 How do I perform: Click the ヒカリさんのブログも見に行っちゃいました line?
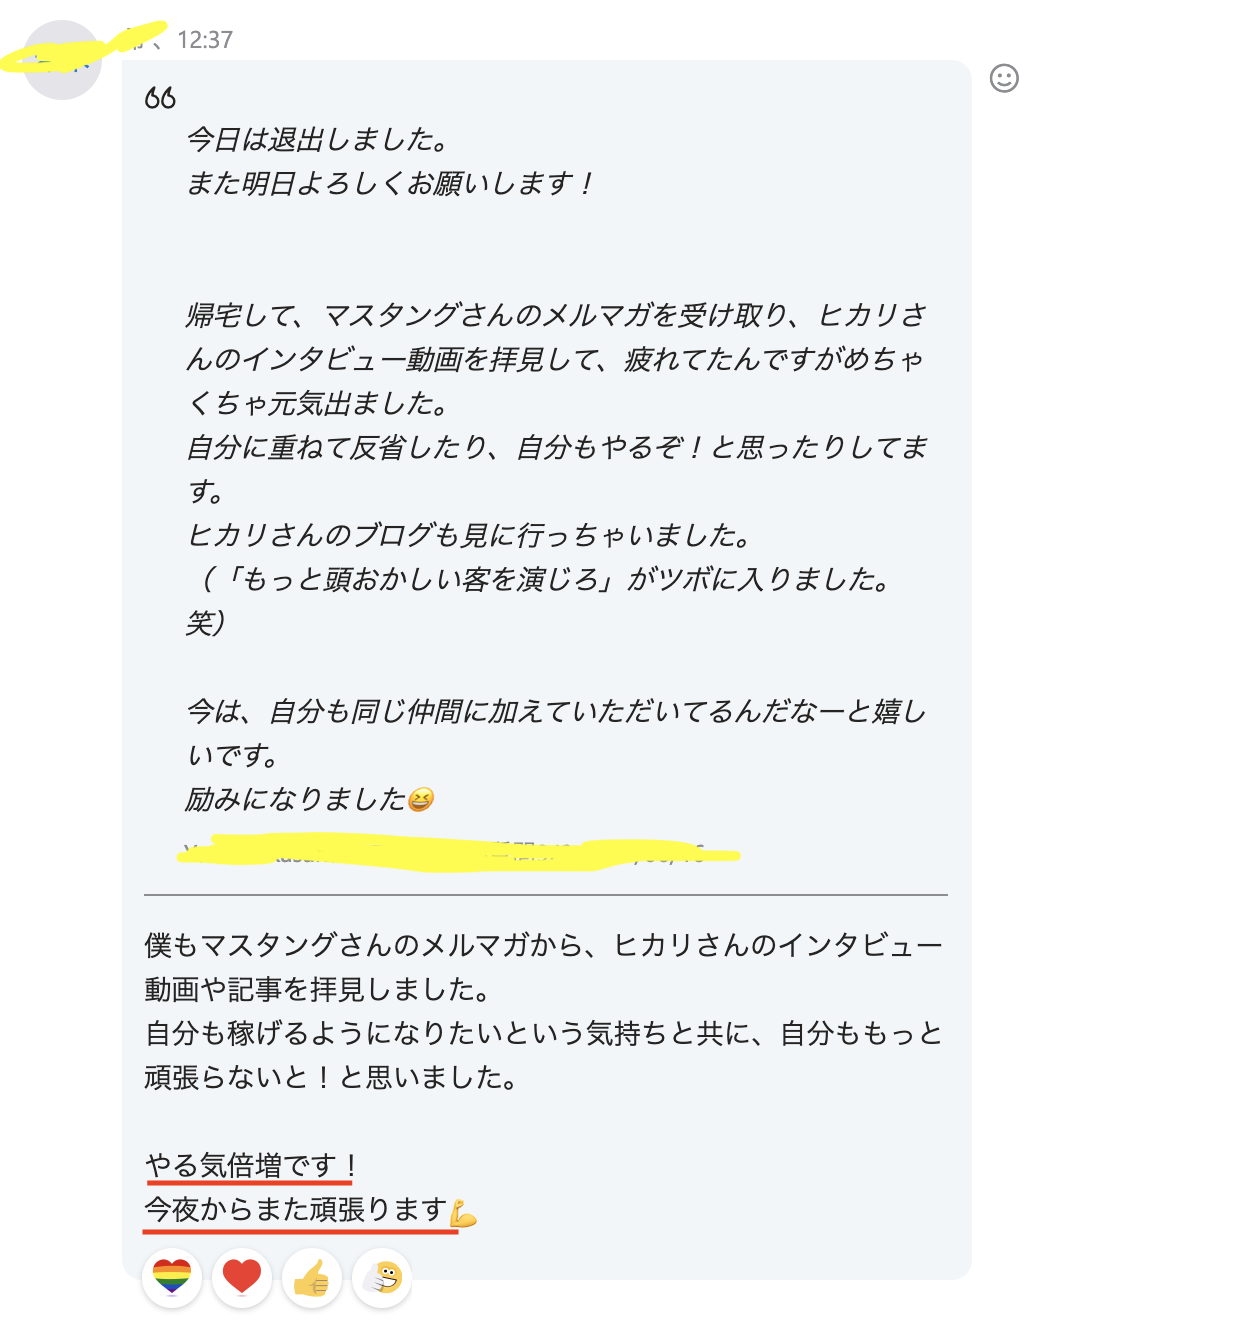click(469, 535)
